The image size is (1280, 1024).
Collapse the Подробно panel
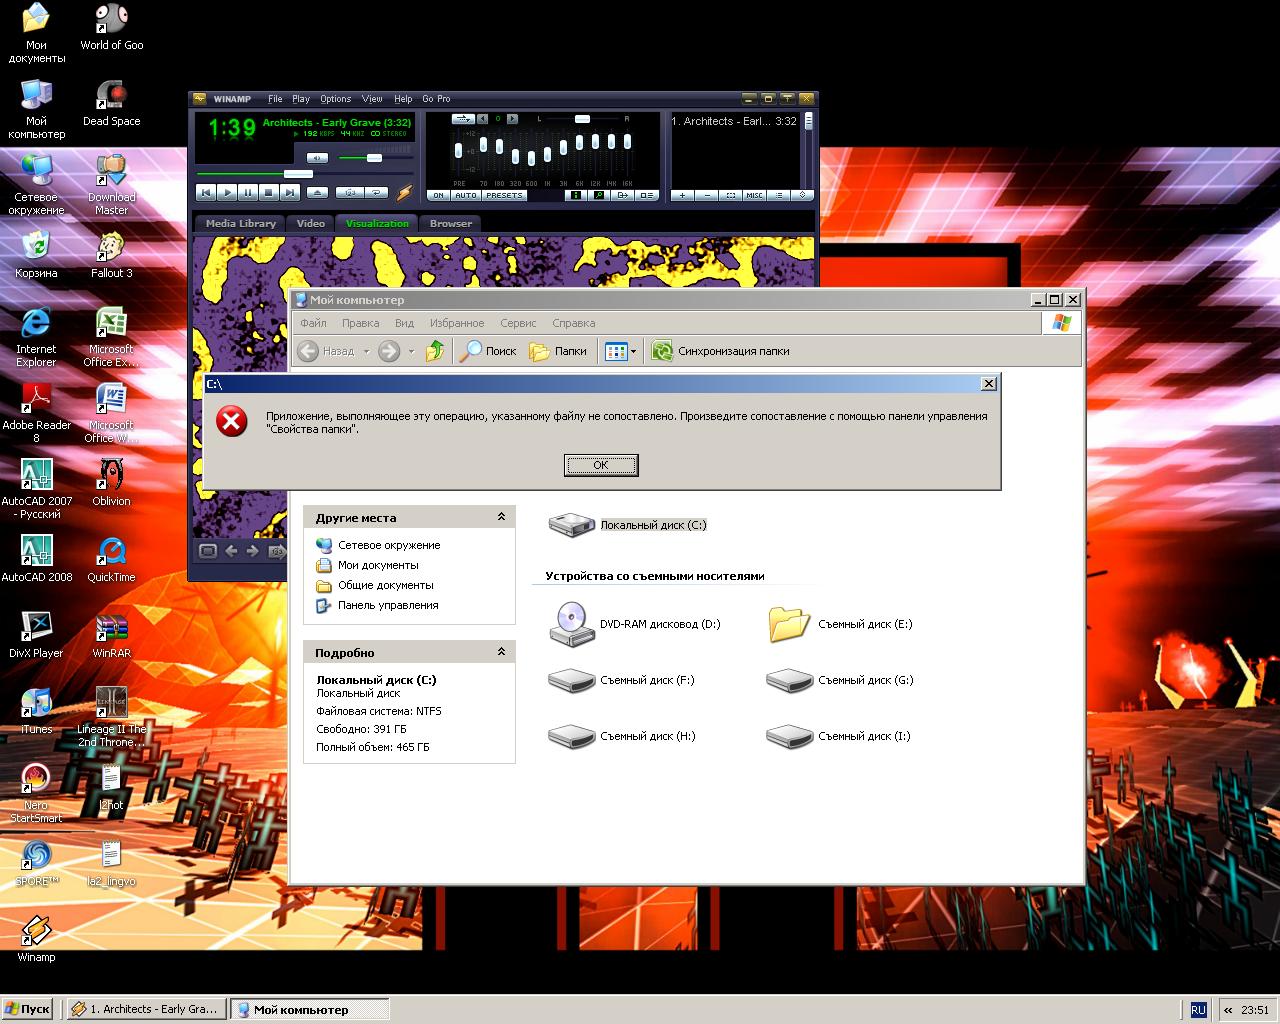501,652
